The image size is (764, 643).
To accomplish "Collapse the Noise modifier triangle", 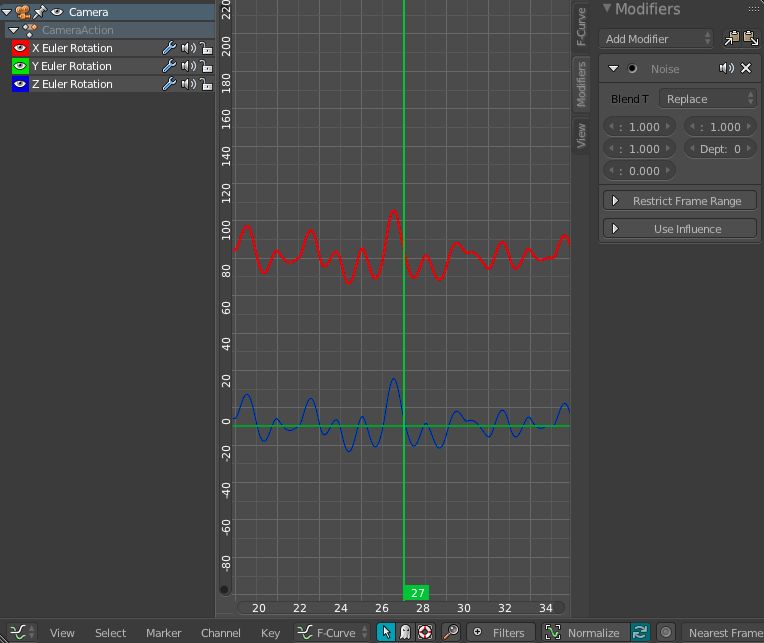I will [x=613, y=68].
